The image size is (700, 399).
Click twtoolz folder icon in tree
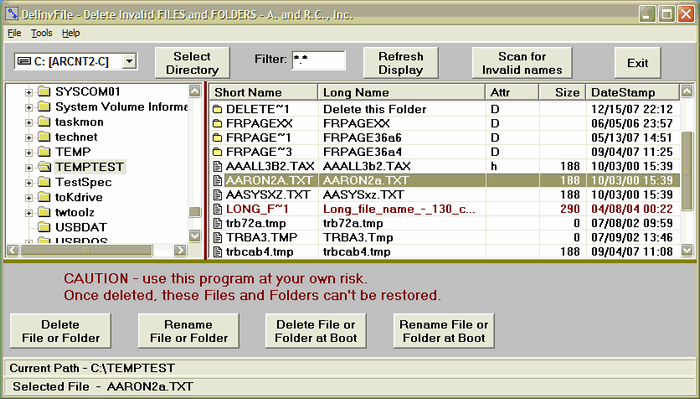(x=44, y=212)
